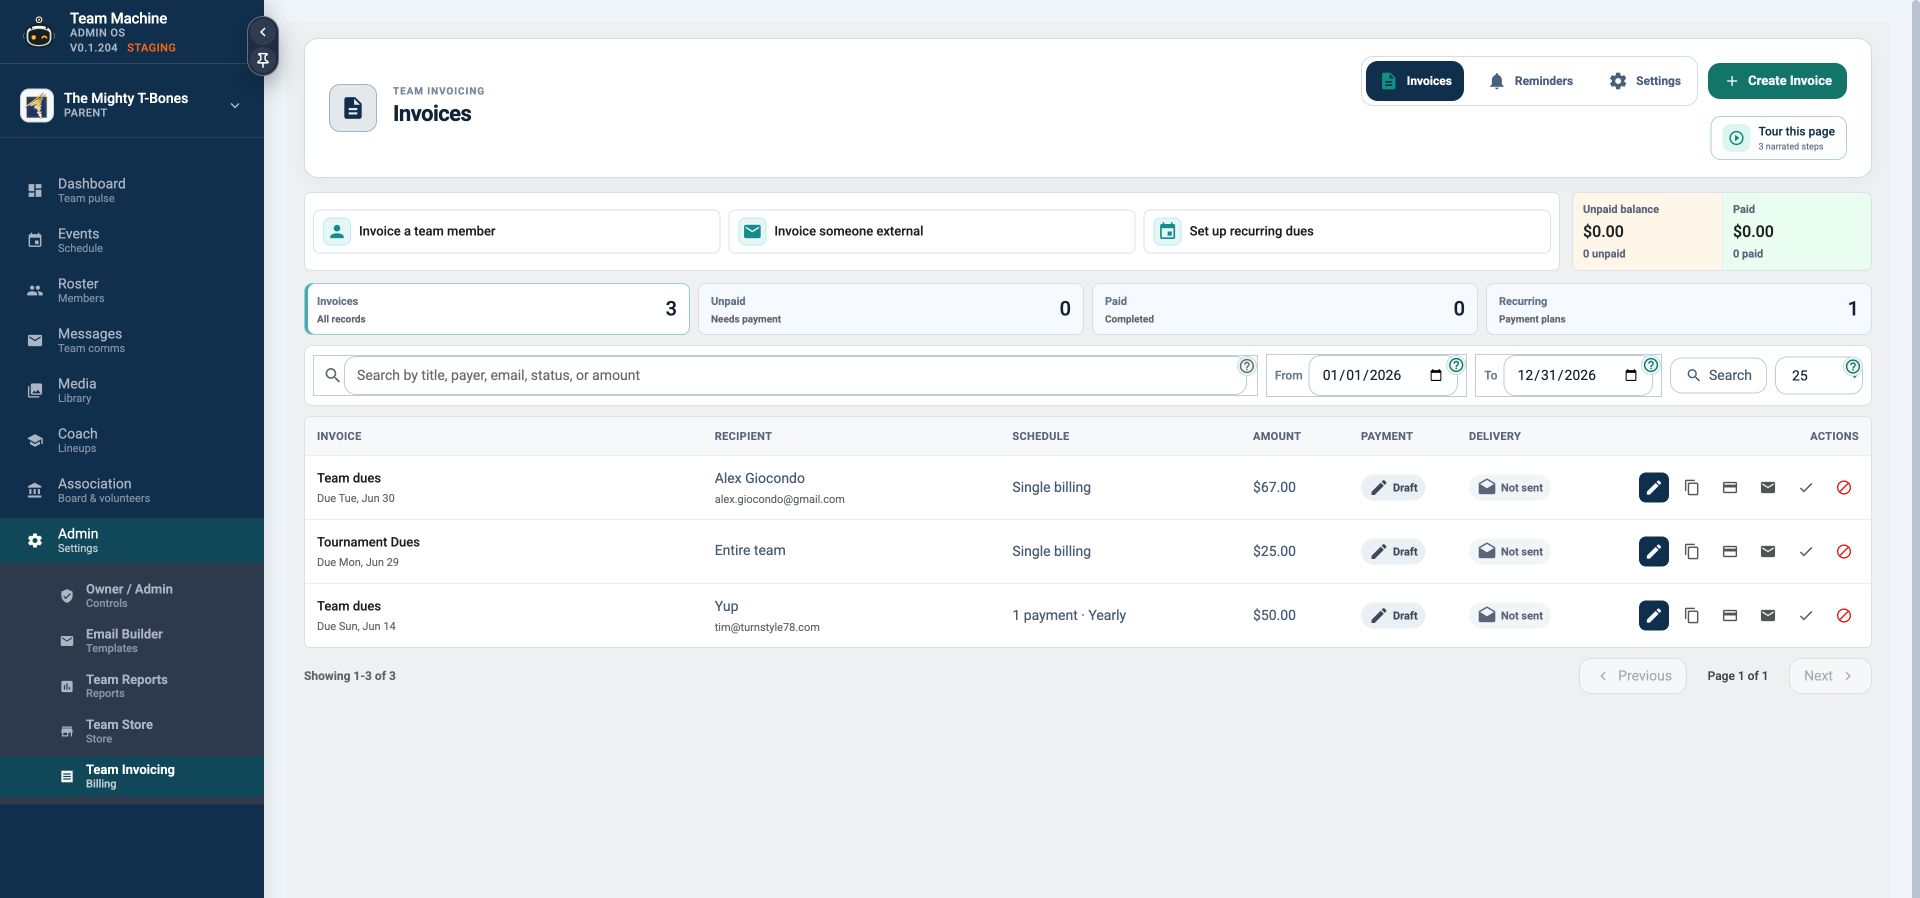
Task: Open card payment for Alex Giocondo invoice
Action: tap(1729, 487)
